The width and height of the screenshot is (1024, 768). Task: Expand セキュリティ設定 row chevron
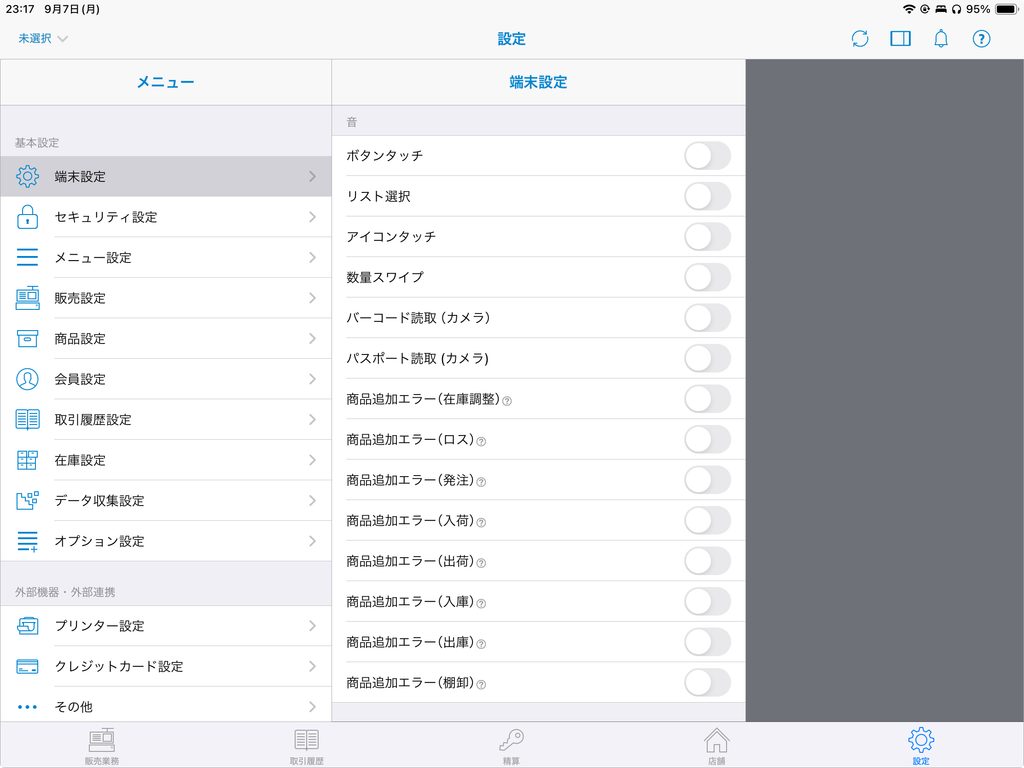coord(312,217)
